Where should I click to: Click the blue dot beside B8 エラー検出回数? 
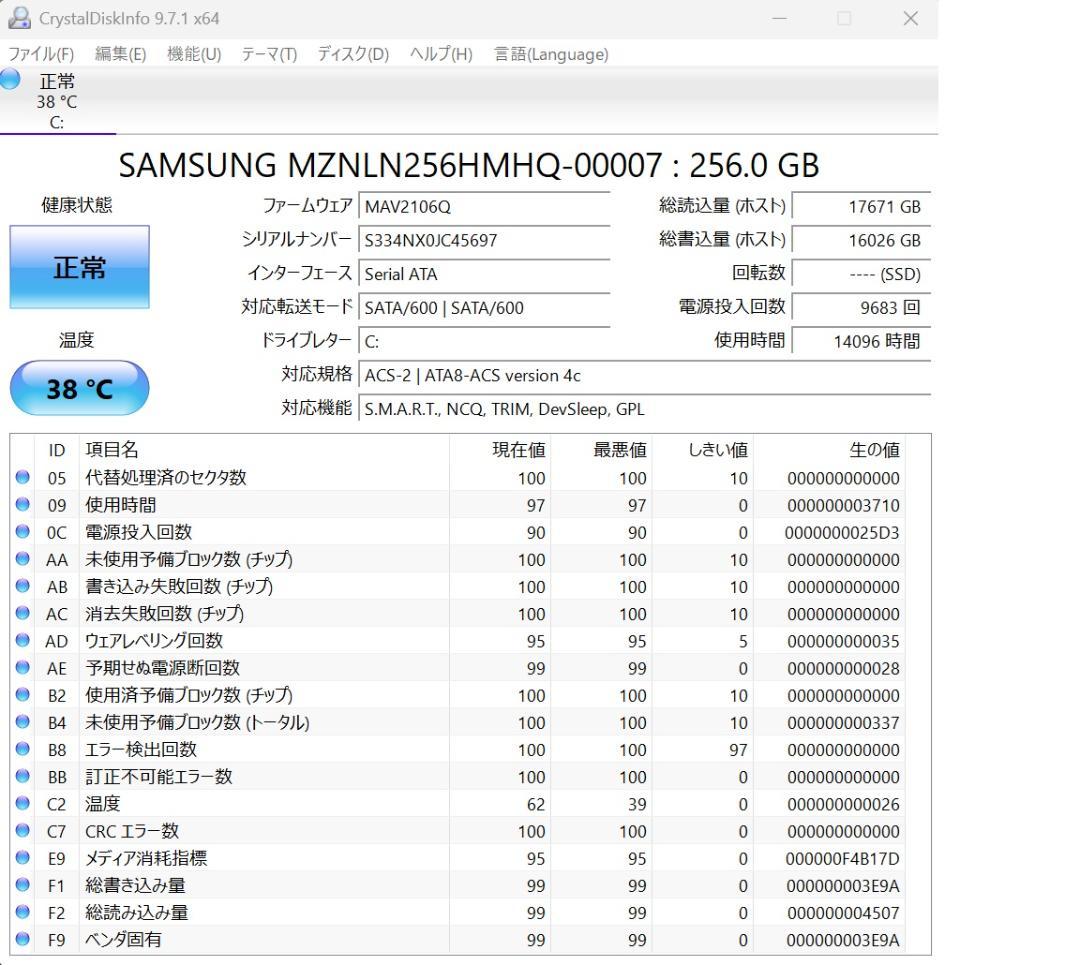23,750
